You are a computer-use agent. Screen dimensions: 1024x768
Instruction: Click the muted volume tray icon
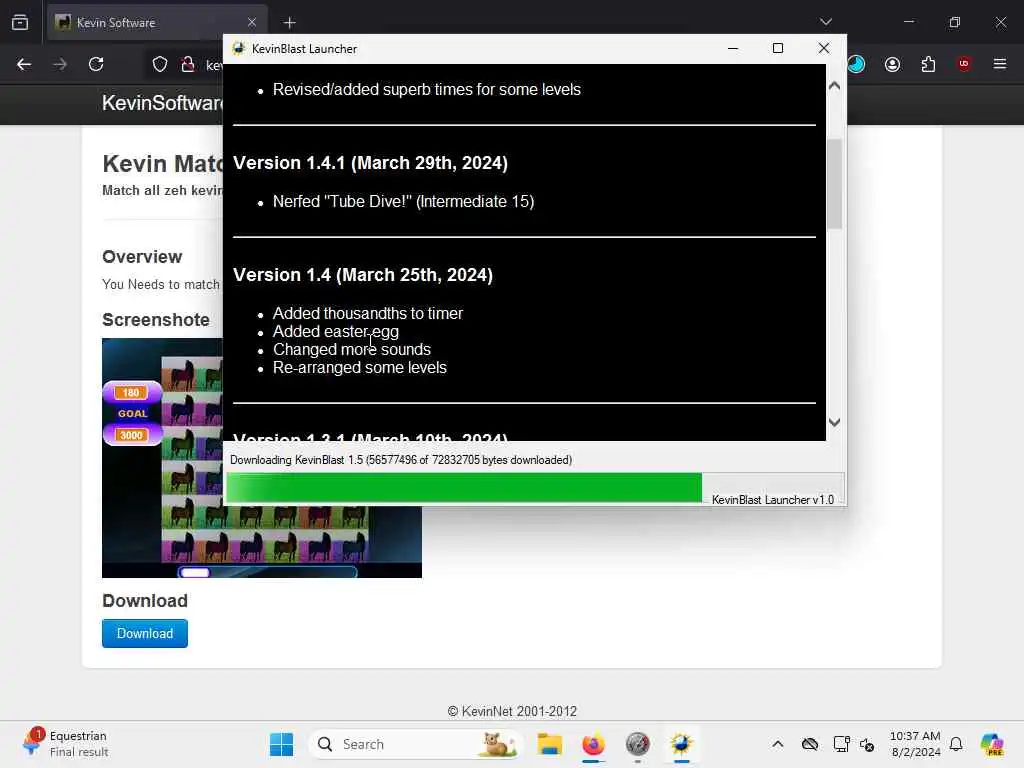tap(867, 744)
